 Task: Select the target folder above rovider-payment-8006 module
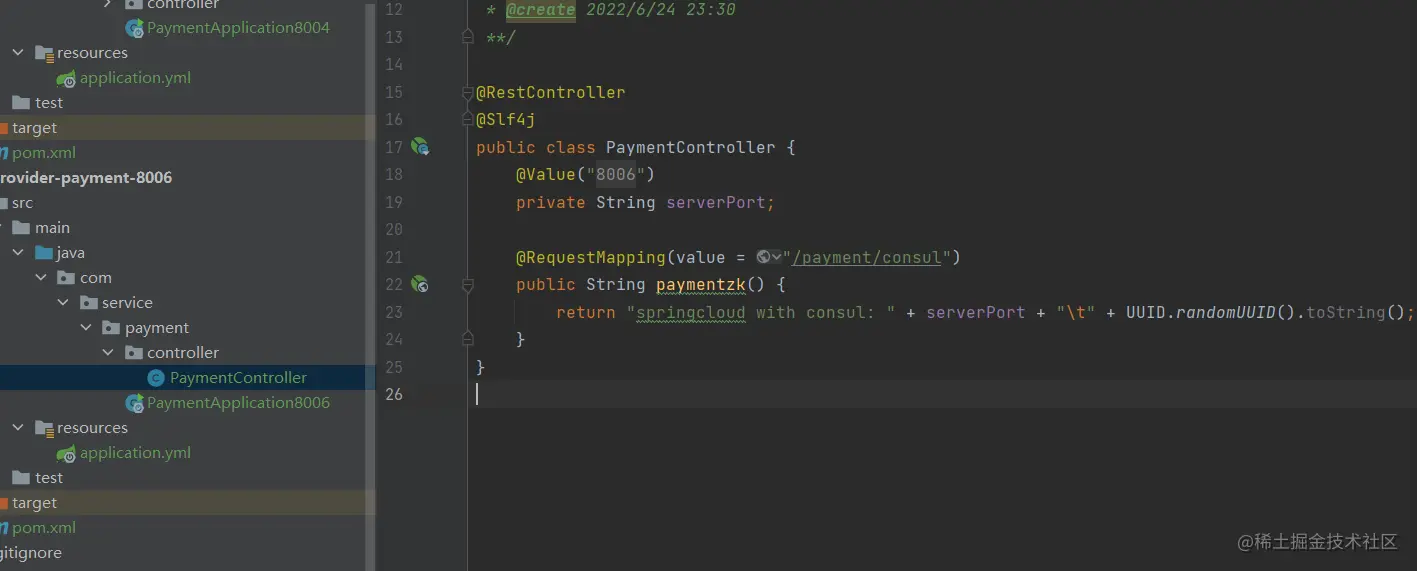34,128
